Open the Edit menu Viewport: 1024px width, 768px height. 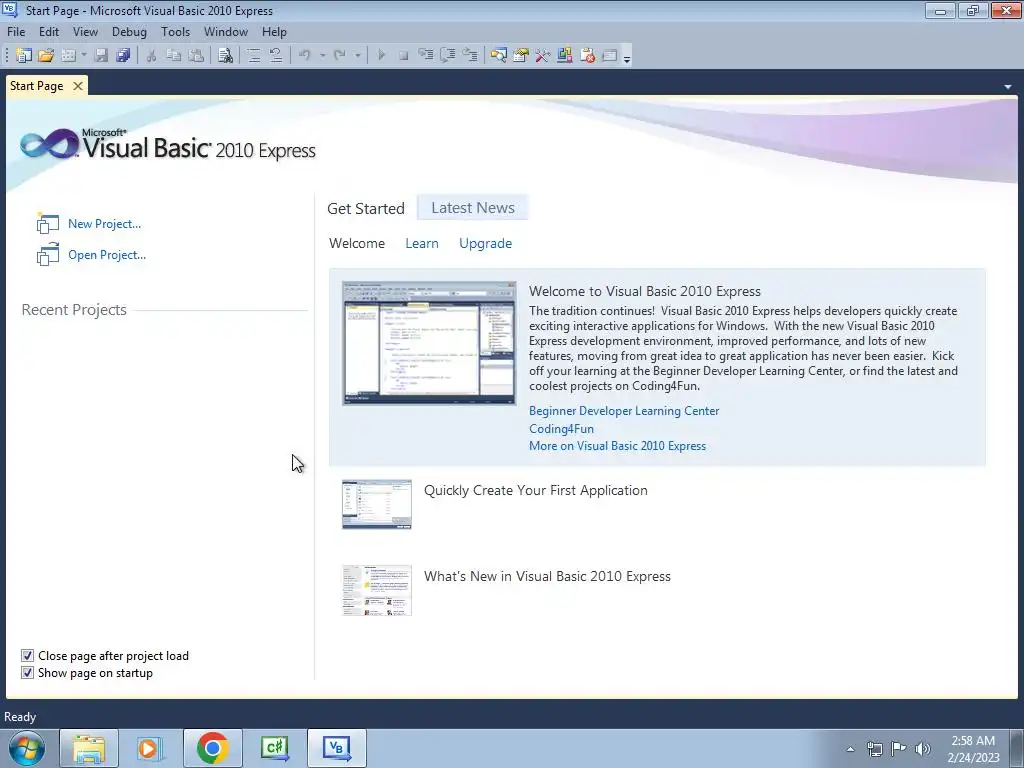tap(49, 31)
